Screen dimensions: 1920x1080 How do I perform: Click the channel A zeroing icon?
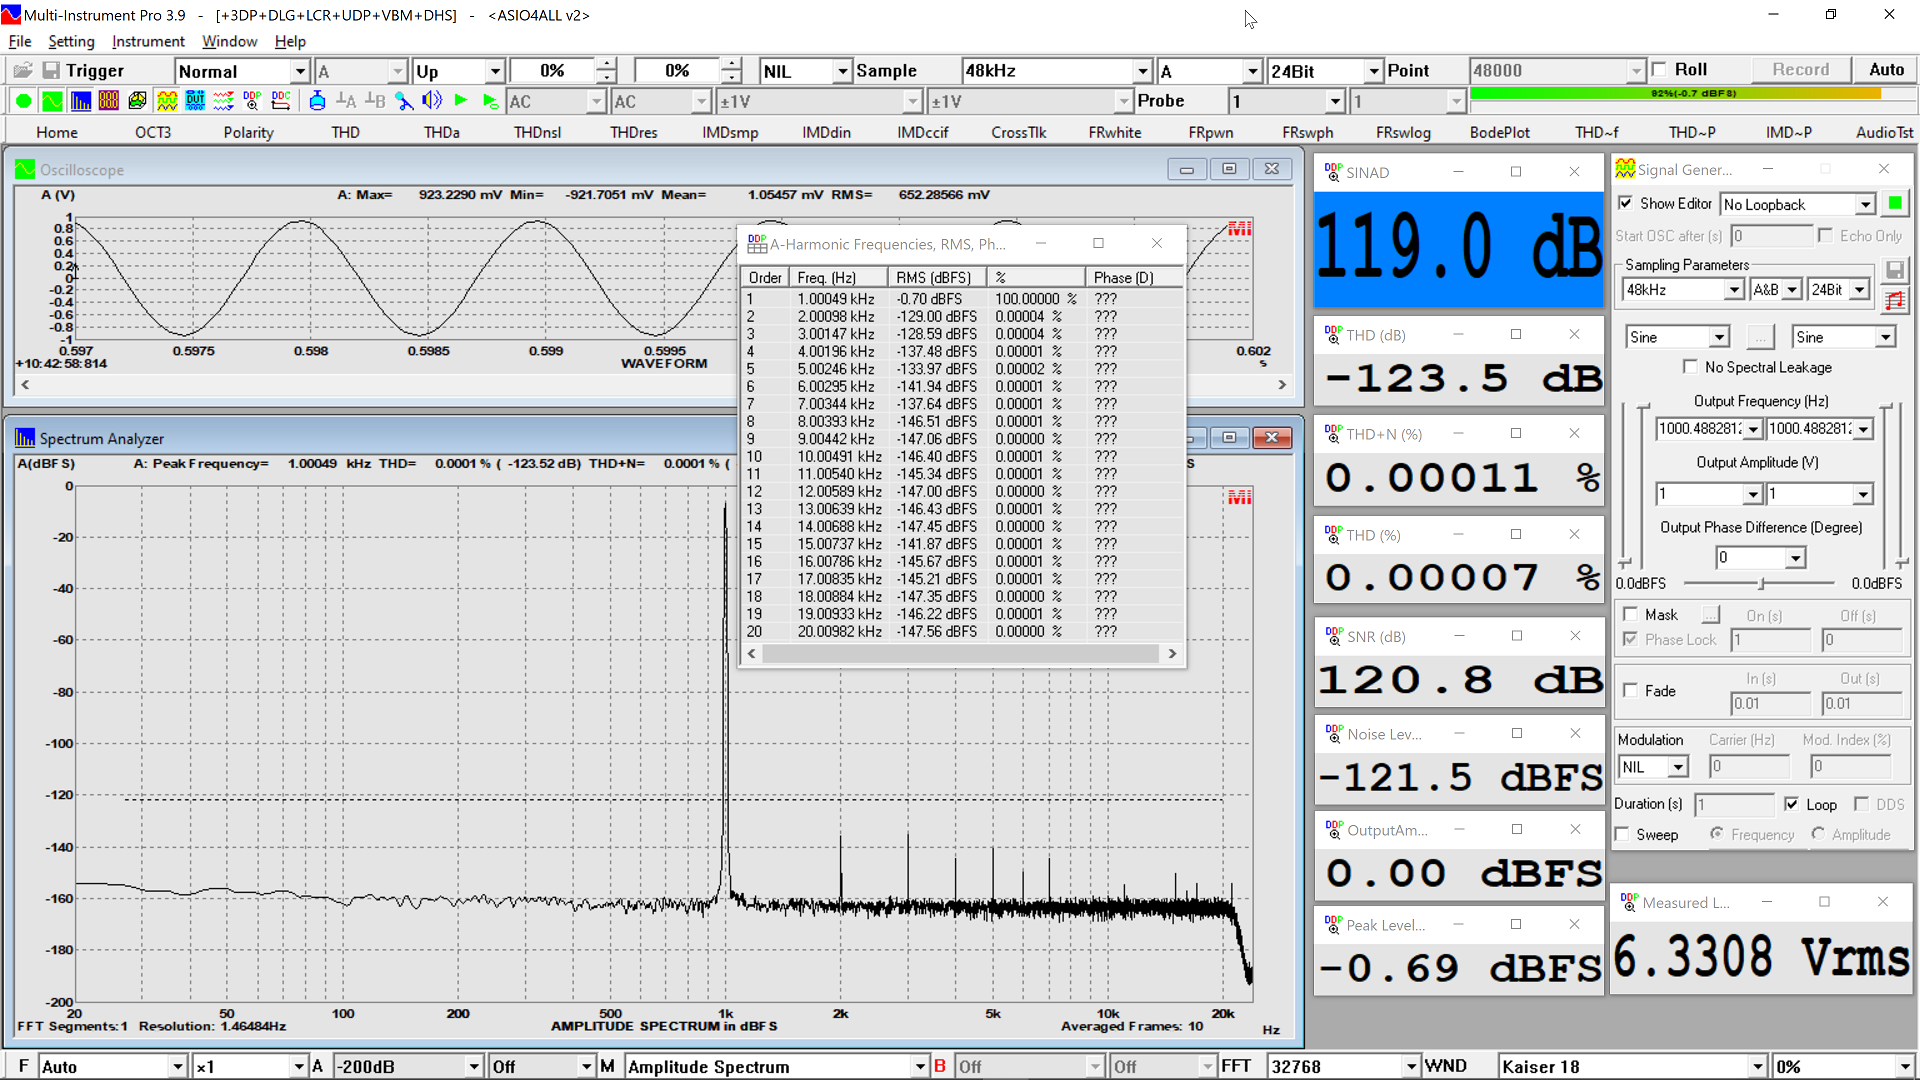346,100
